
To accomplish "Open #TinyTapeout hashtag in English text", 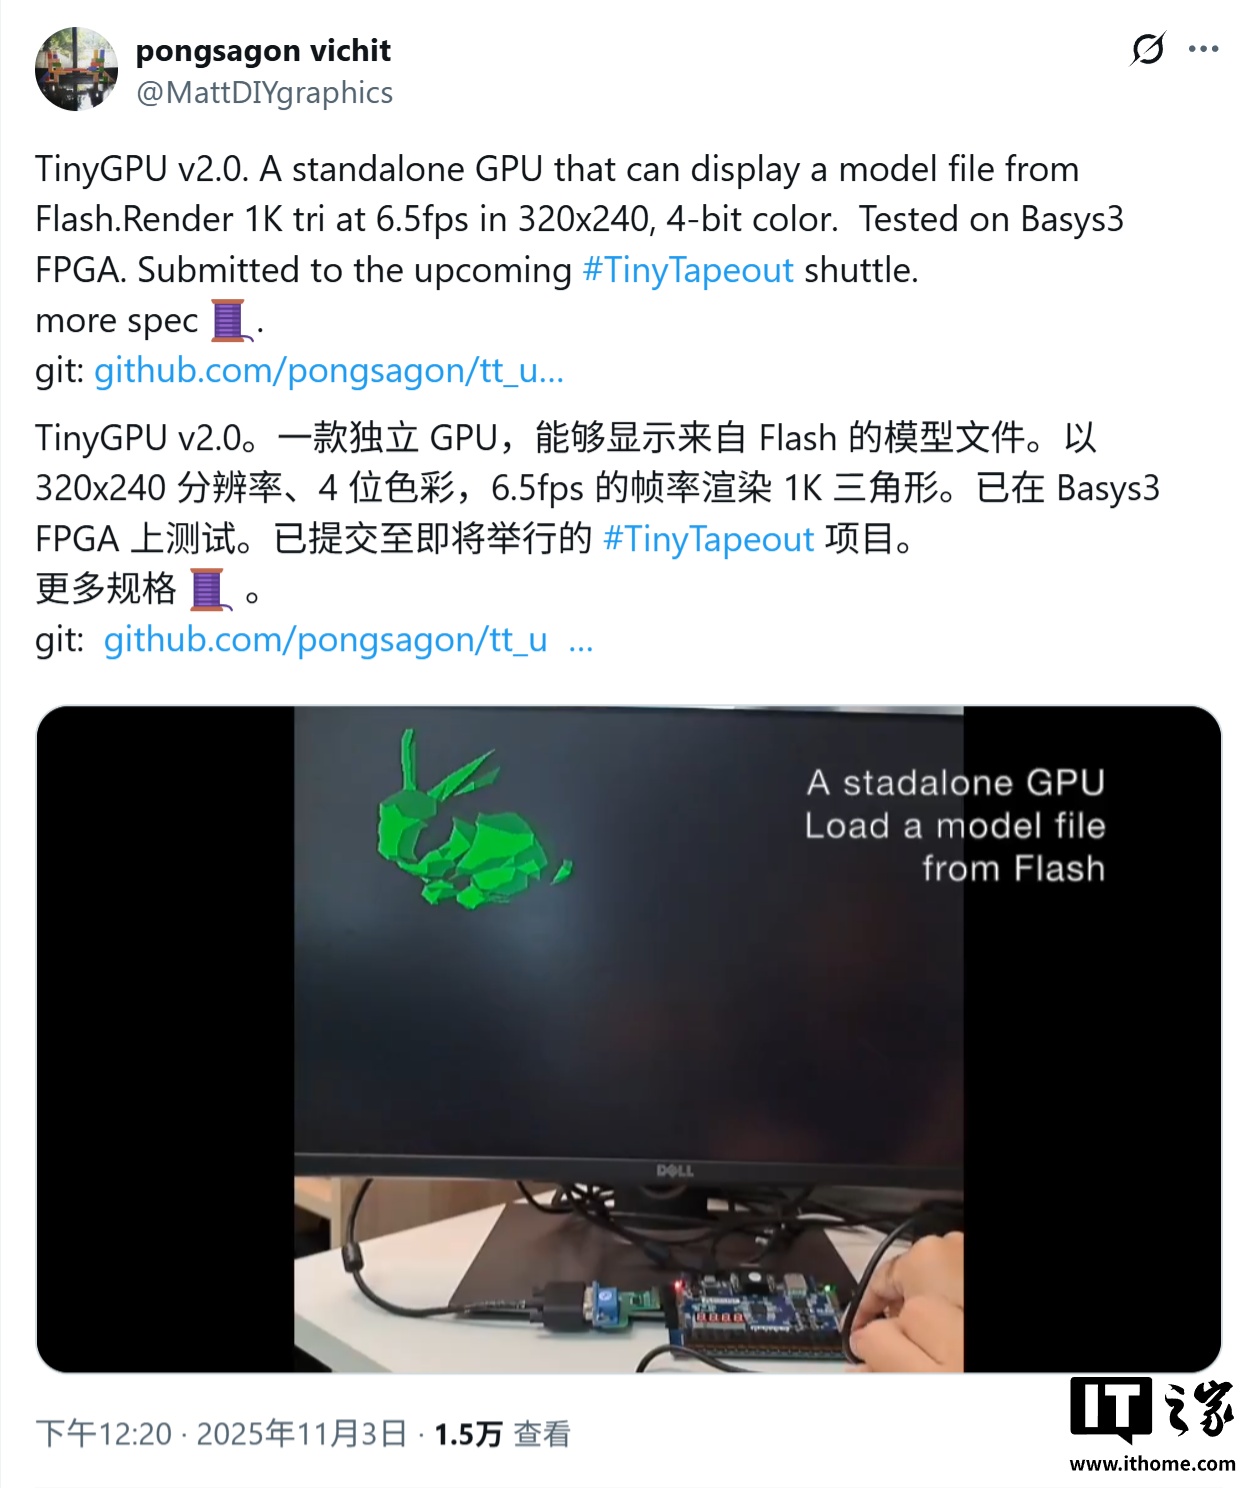I will pyautogui.click(x=688, y=270).
